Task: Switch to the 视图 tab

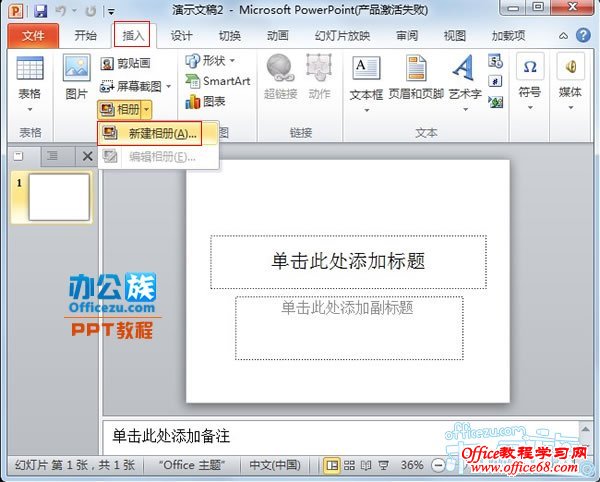Action: (455, 36)
